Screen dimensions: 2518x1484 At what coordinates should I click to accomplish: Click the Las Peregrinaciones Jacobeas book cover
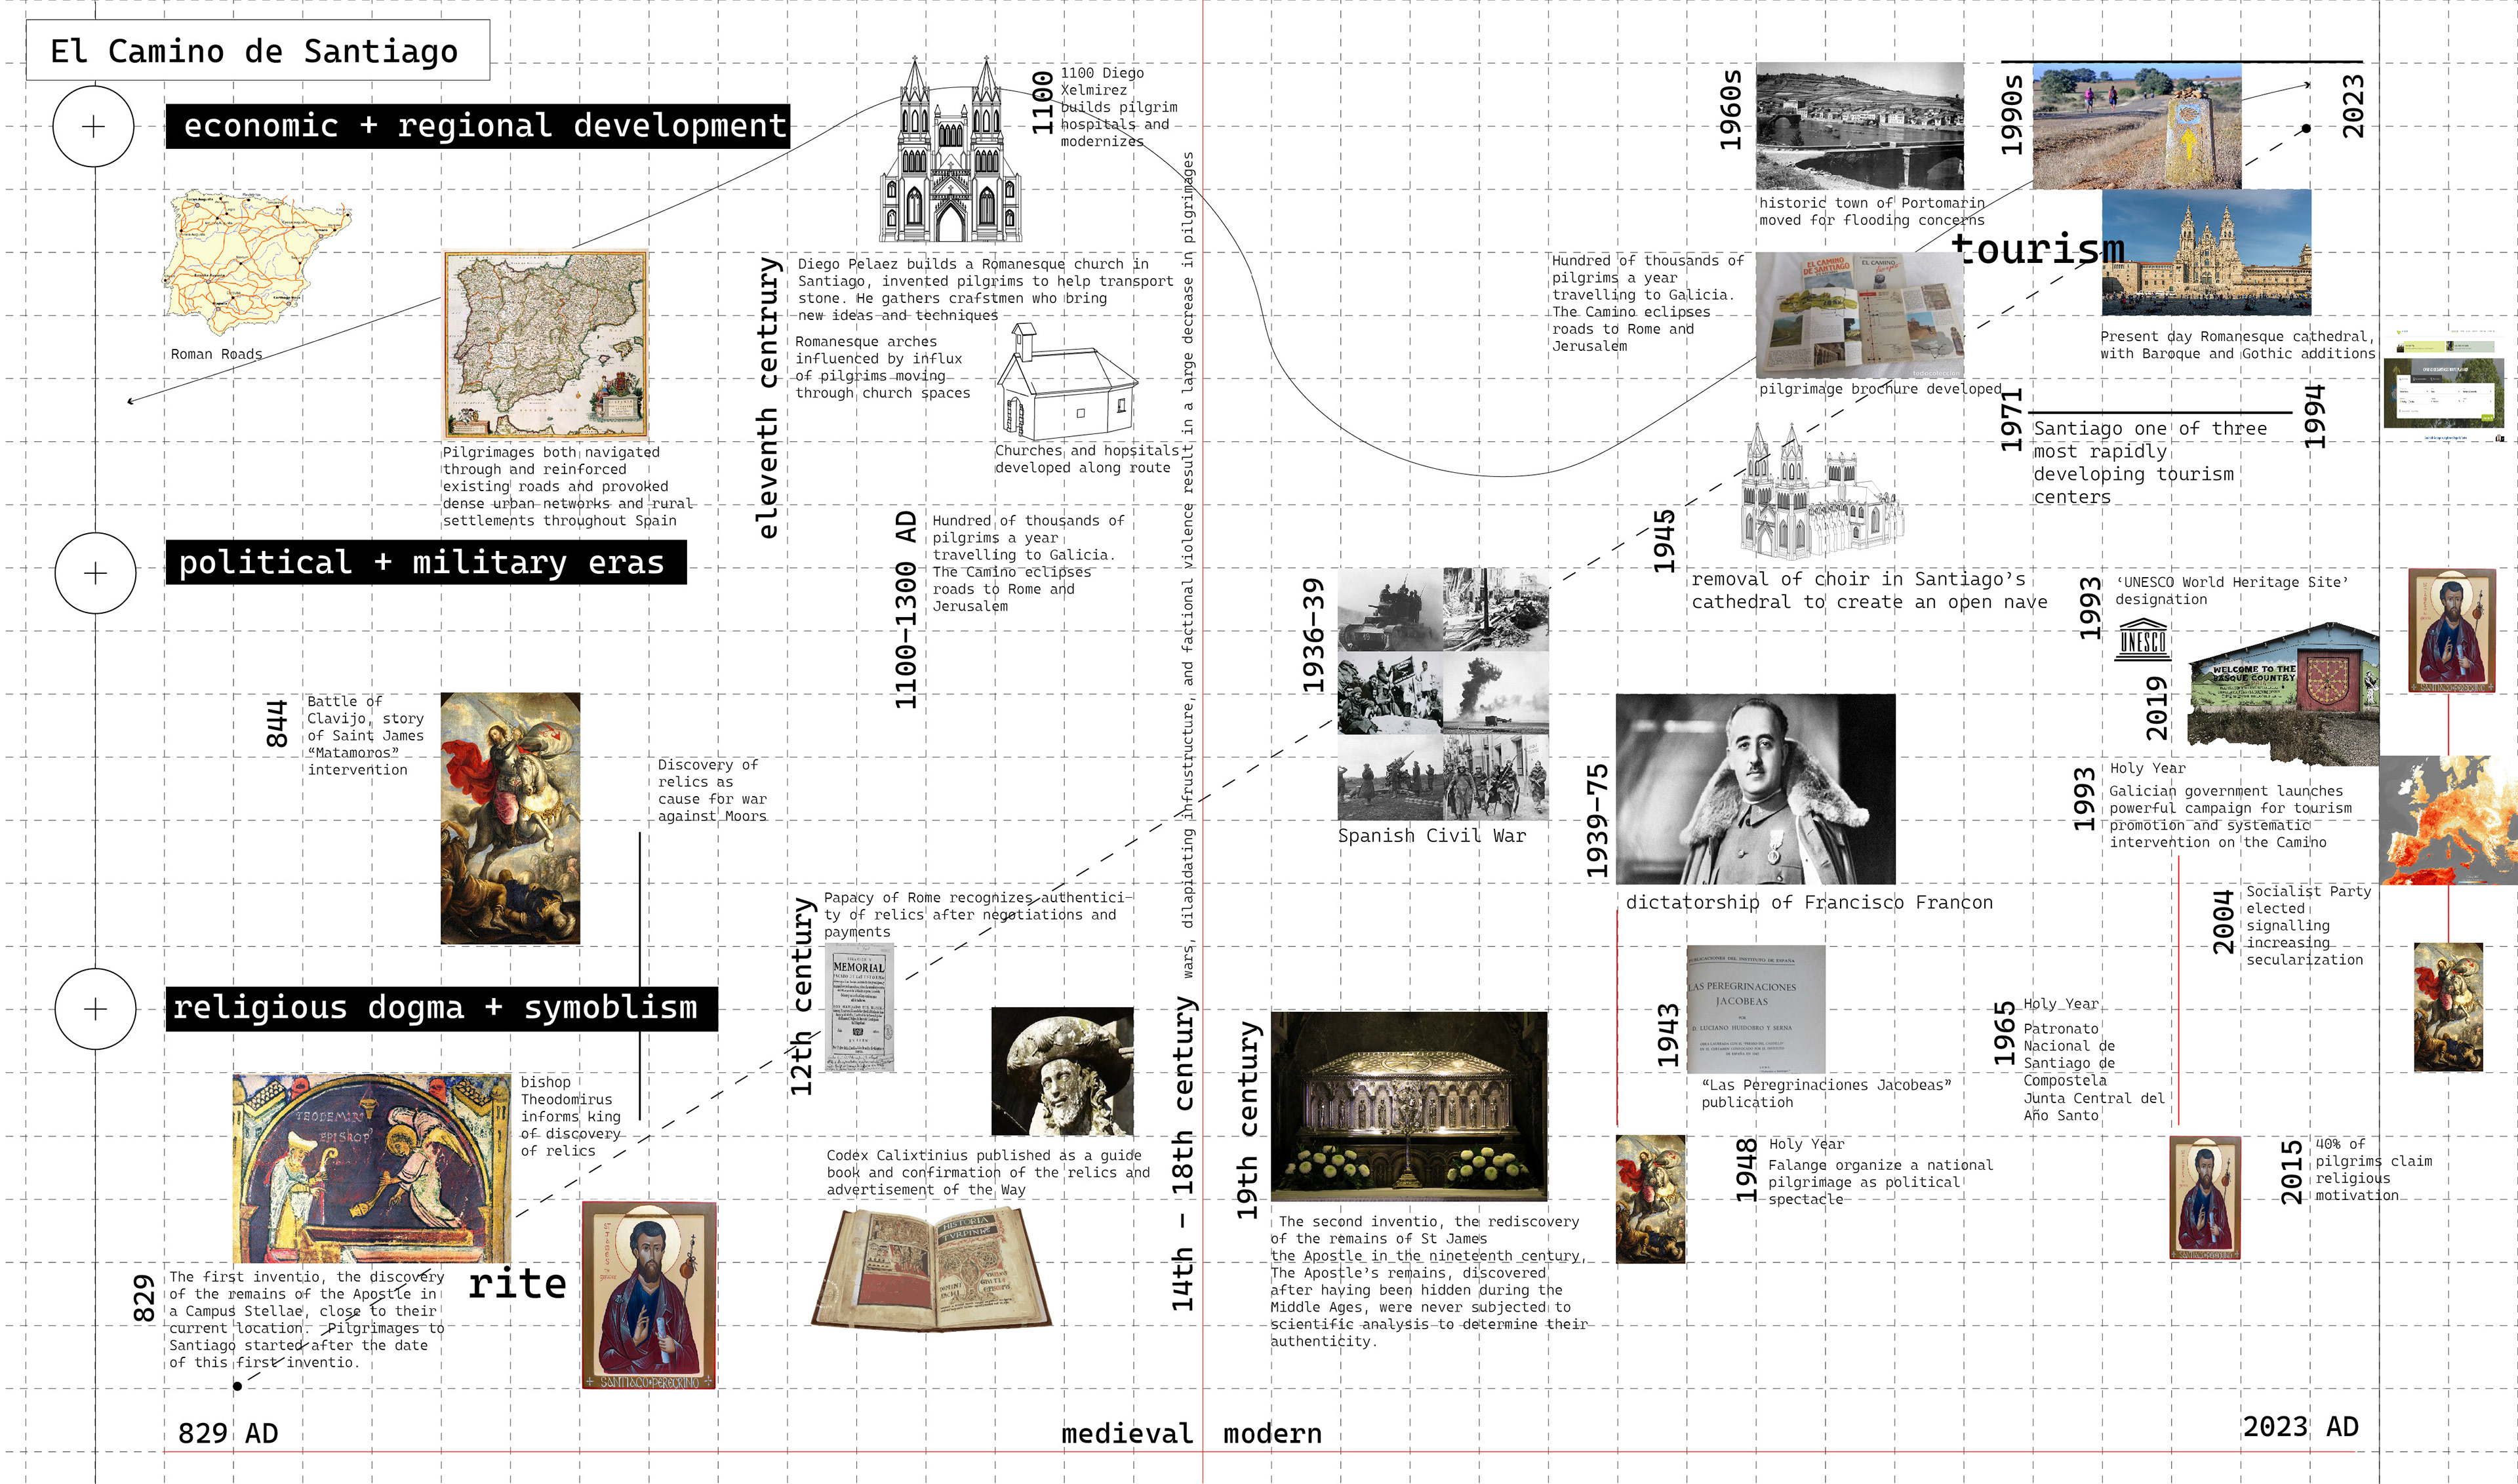click(x=1755, y=1009)
